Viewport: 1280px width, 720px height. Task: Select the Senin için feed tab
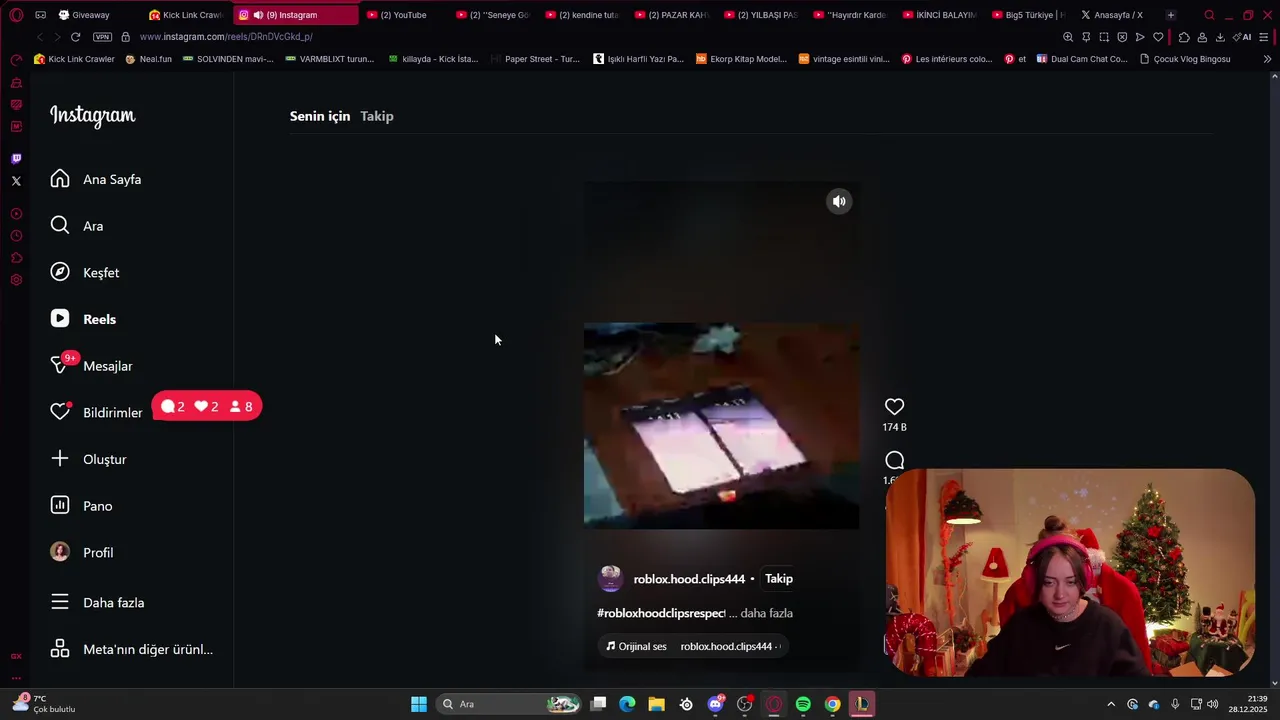click(320, 116)
